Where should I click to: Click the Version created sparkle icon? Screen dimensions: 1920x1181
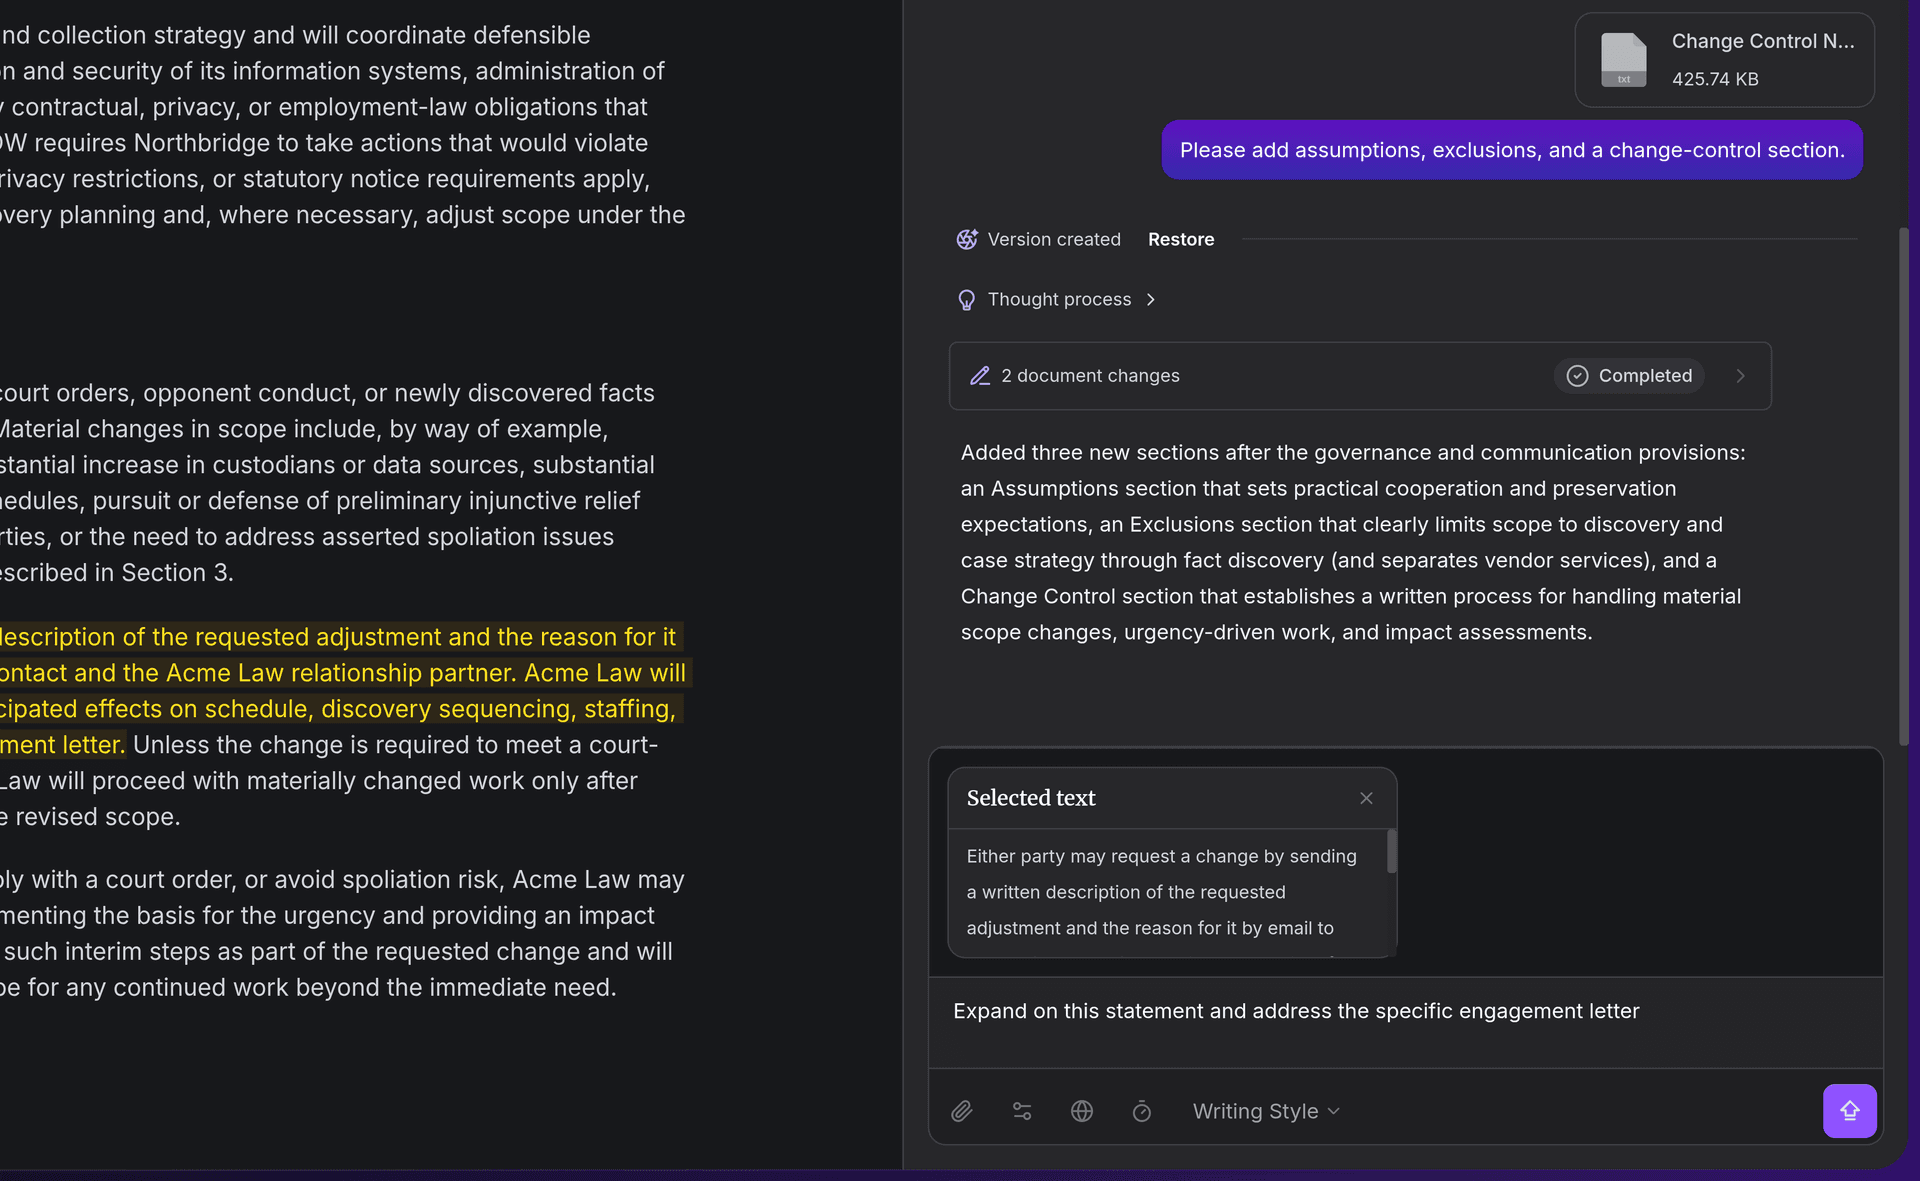pyautogui.click(x=966, y=240)
